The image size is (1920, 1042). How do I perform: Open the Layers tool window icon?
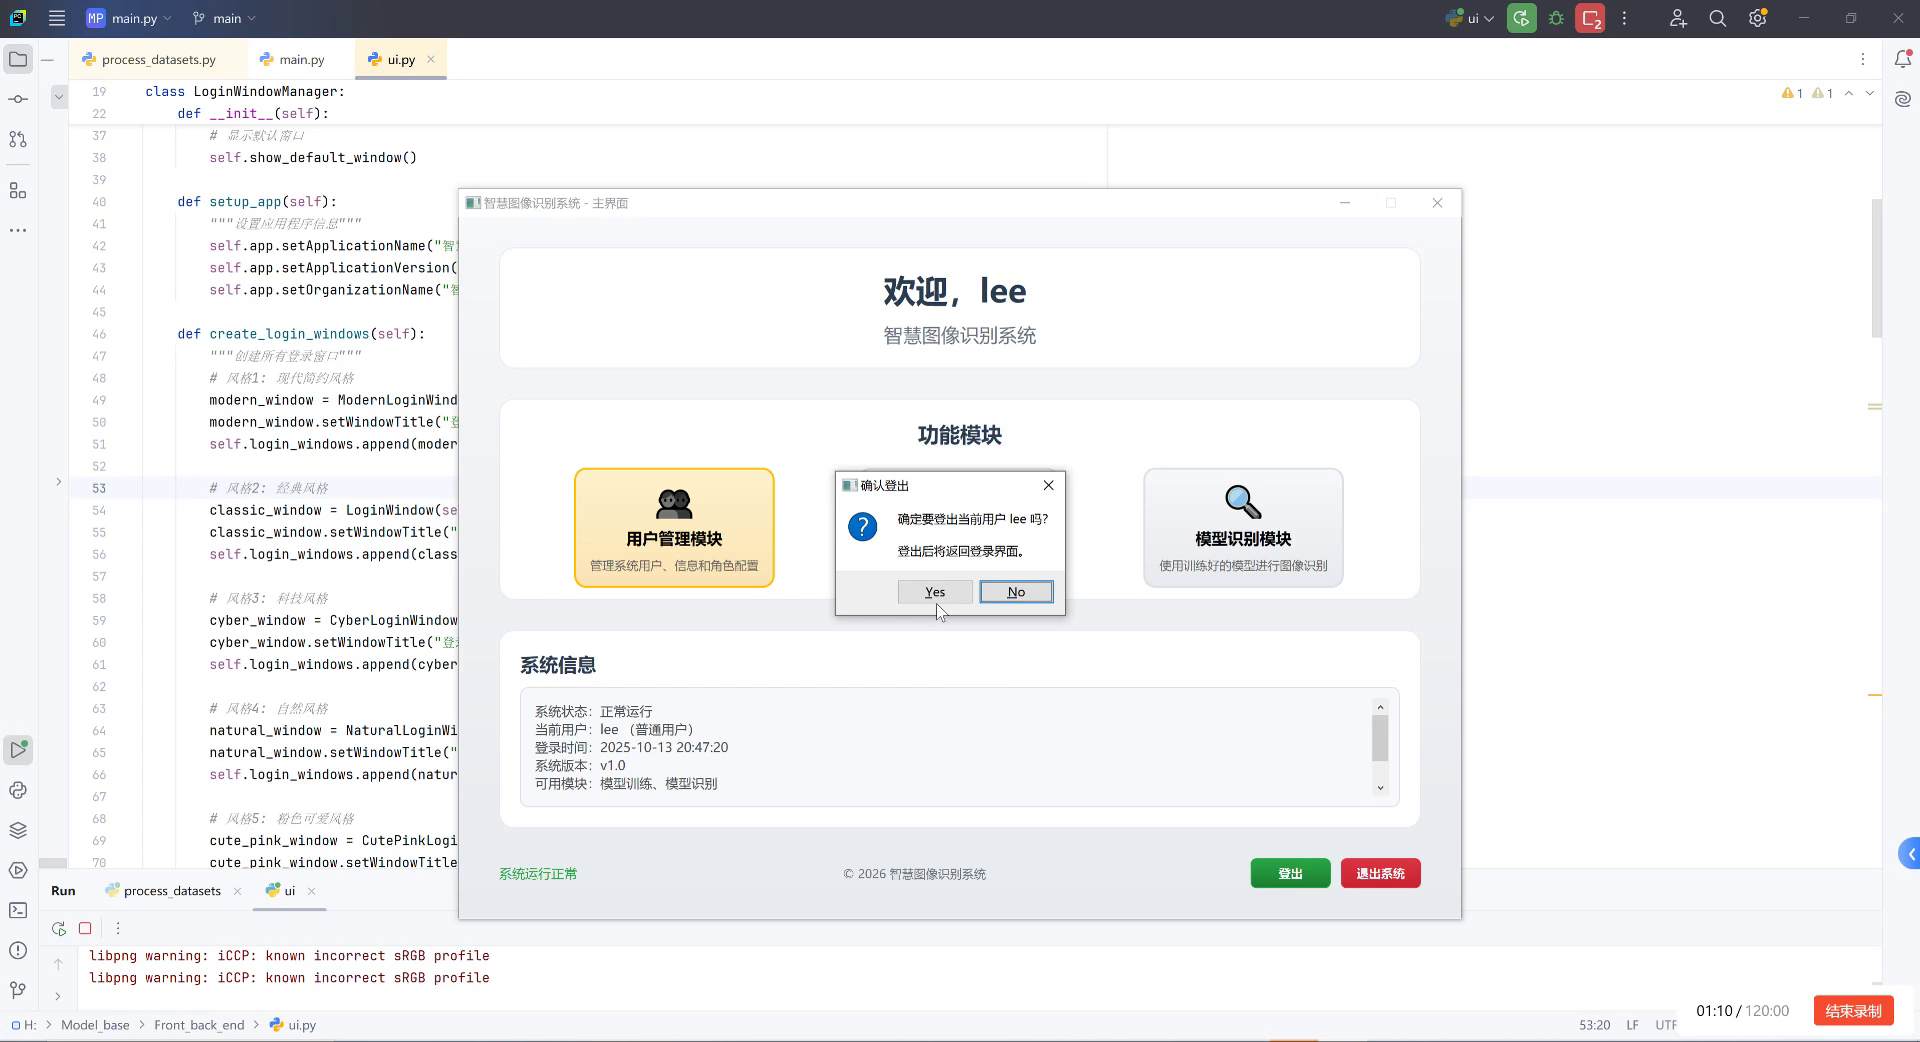click(18, 830)
